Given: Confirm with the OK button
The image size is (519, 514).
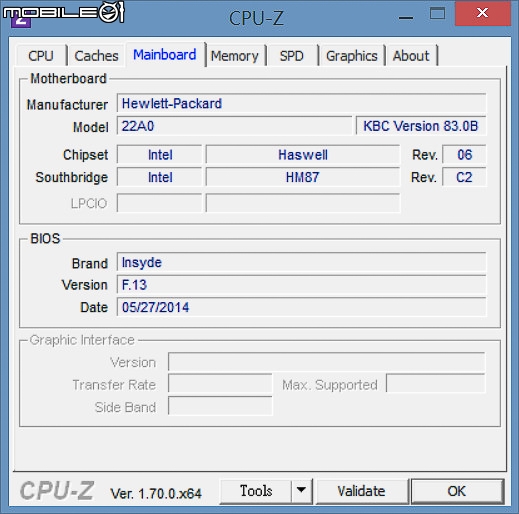Looking at the screenshot, I should pos(457,491).
